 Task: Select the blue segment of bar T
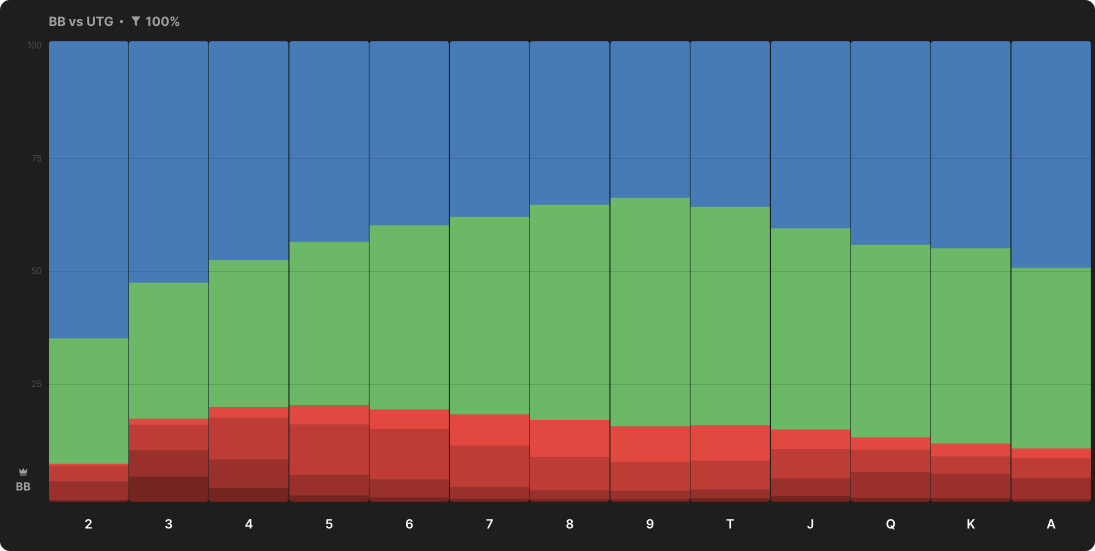[x=730, y=124]
